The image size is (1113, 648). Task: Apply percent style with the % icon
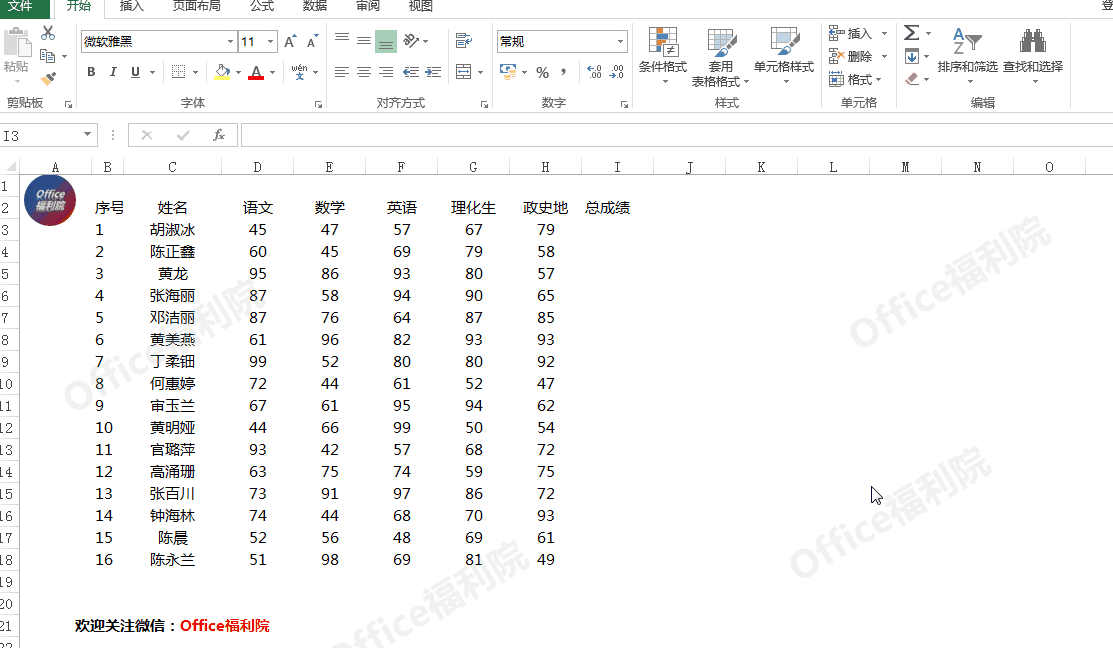click(542, 72)
